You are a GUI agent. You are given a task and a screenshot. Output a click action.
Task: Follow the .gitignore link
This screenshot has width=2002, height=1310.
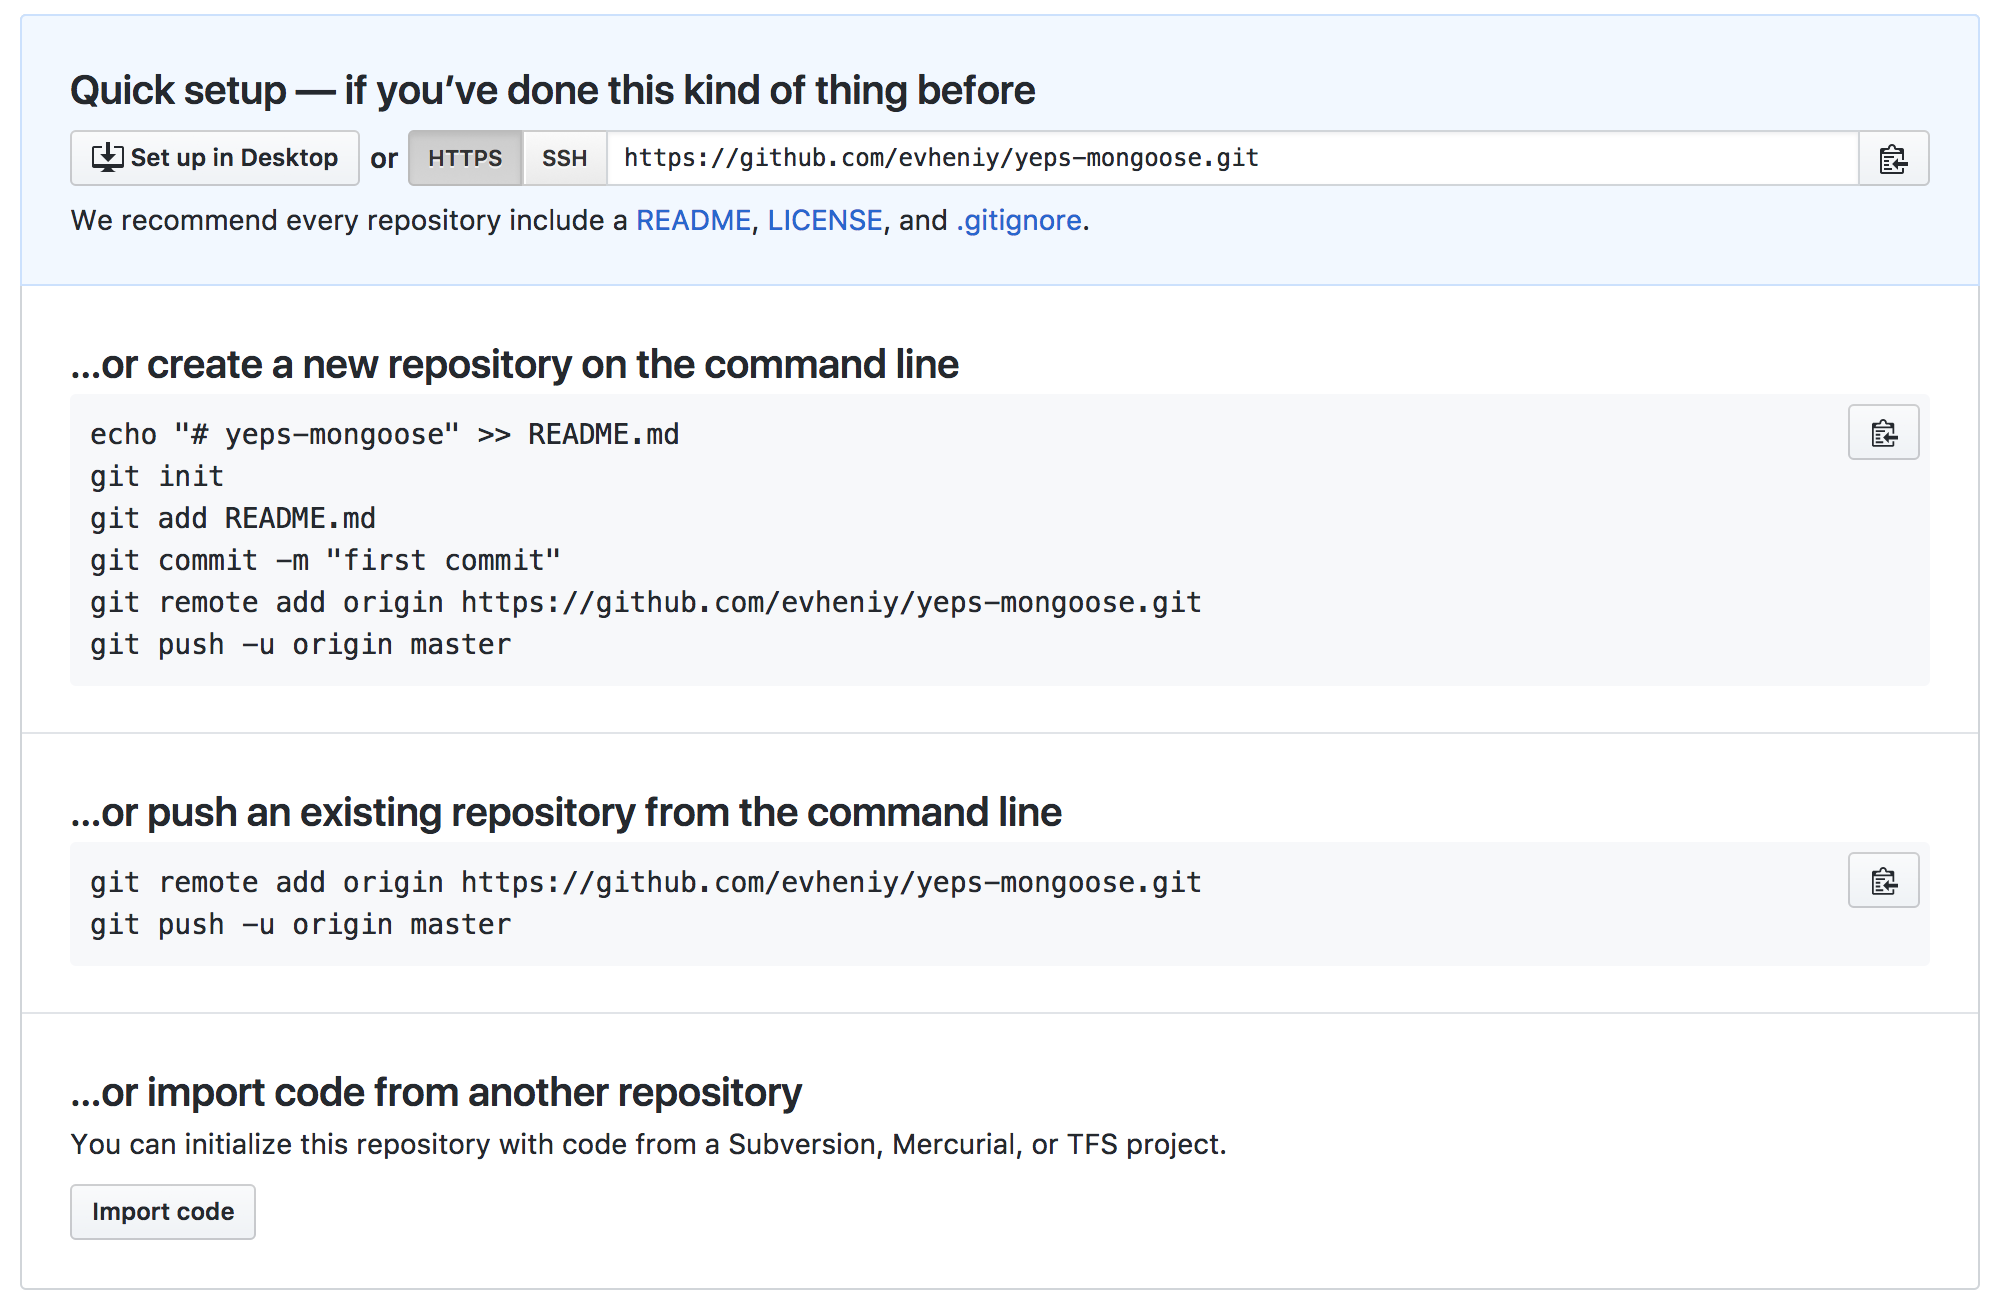(1018, 221)
